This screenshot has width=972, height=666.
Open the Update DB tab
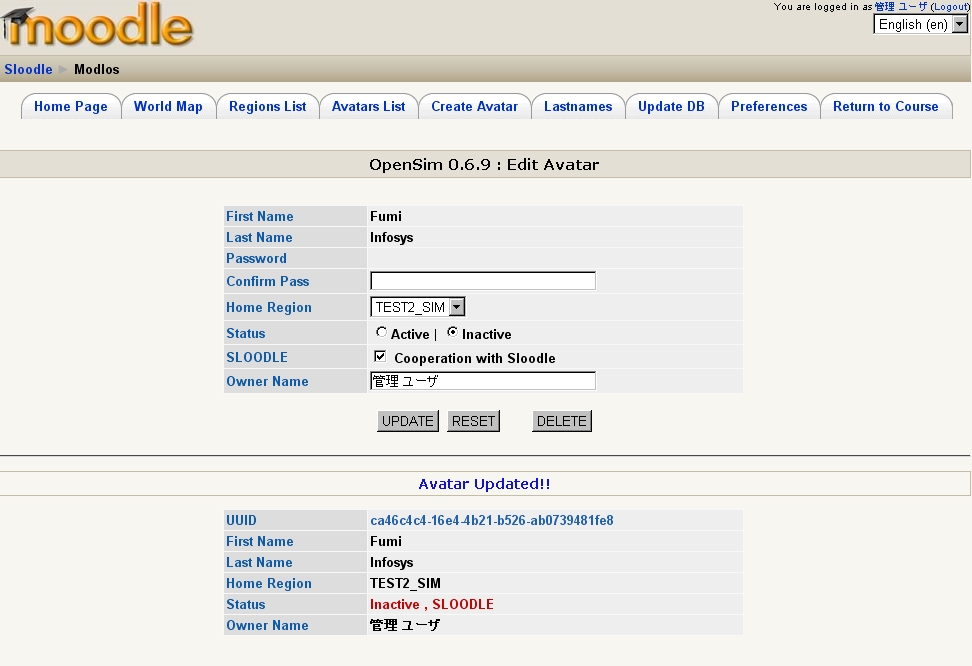(671, 107)
